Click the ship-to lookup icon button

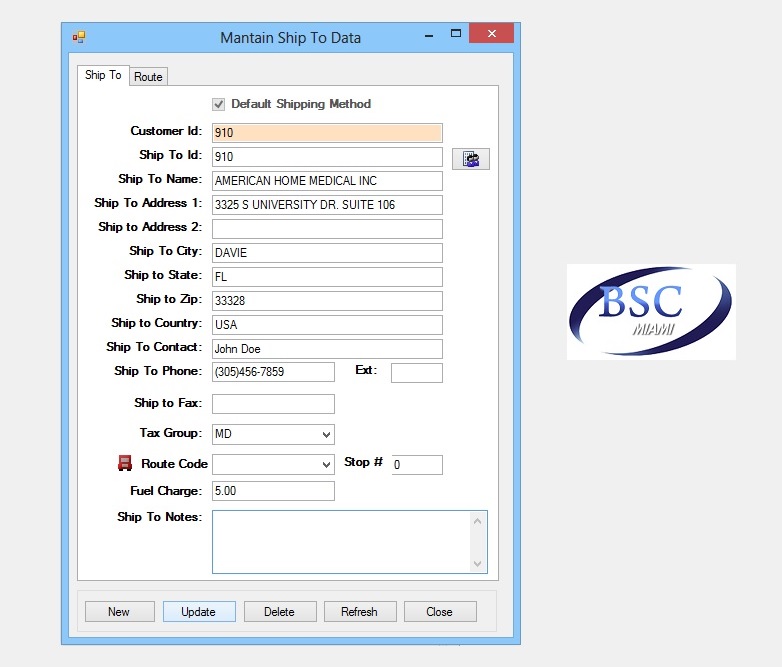470,159
